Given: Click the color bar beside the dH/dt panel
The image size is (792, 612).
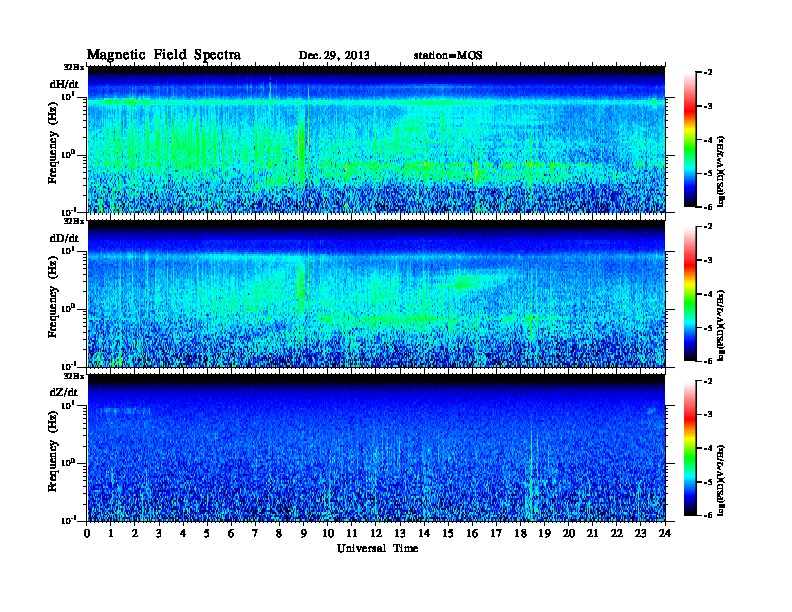Looking at the screenshot, I should tap(689, 140).
